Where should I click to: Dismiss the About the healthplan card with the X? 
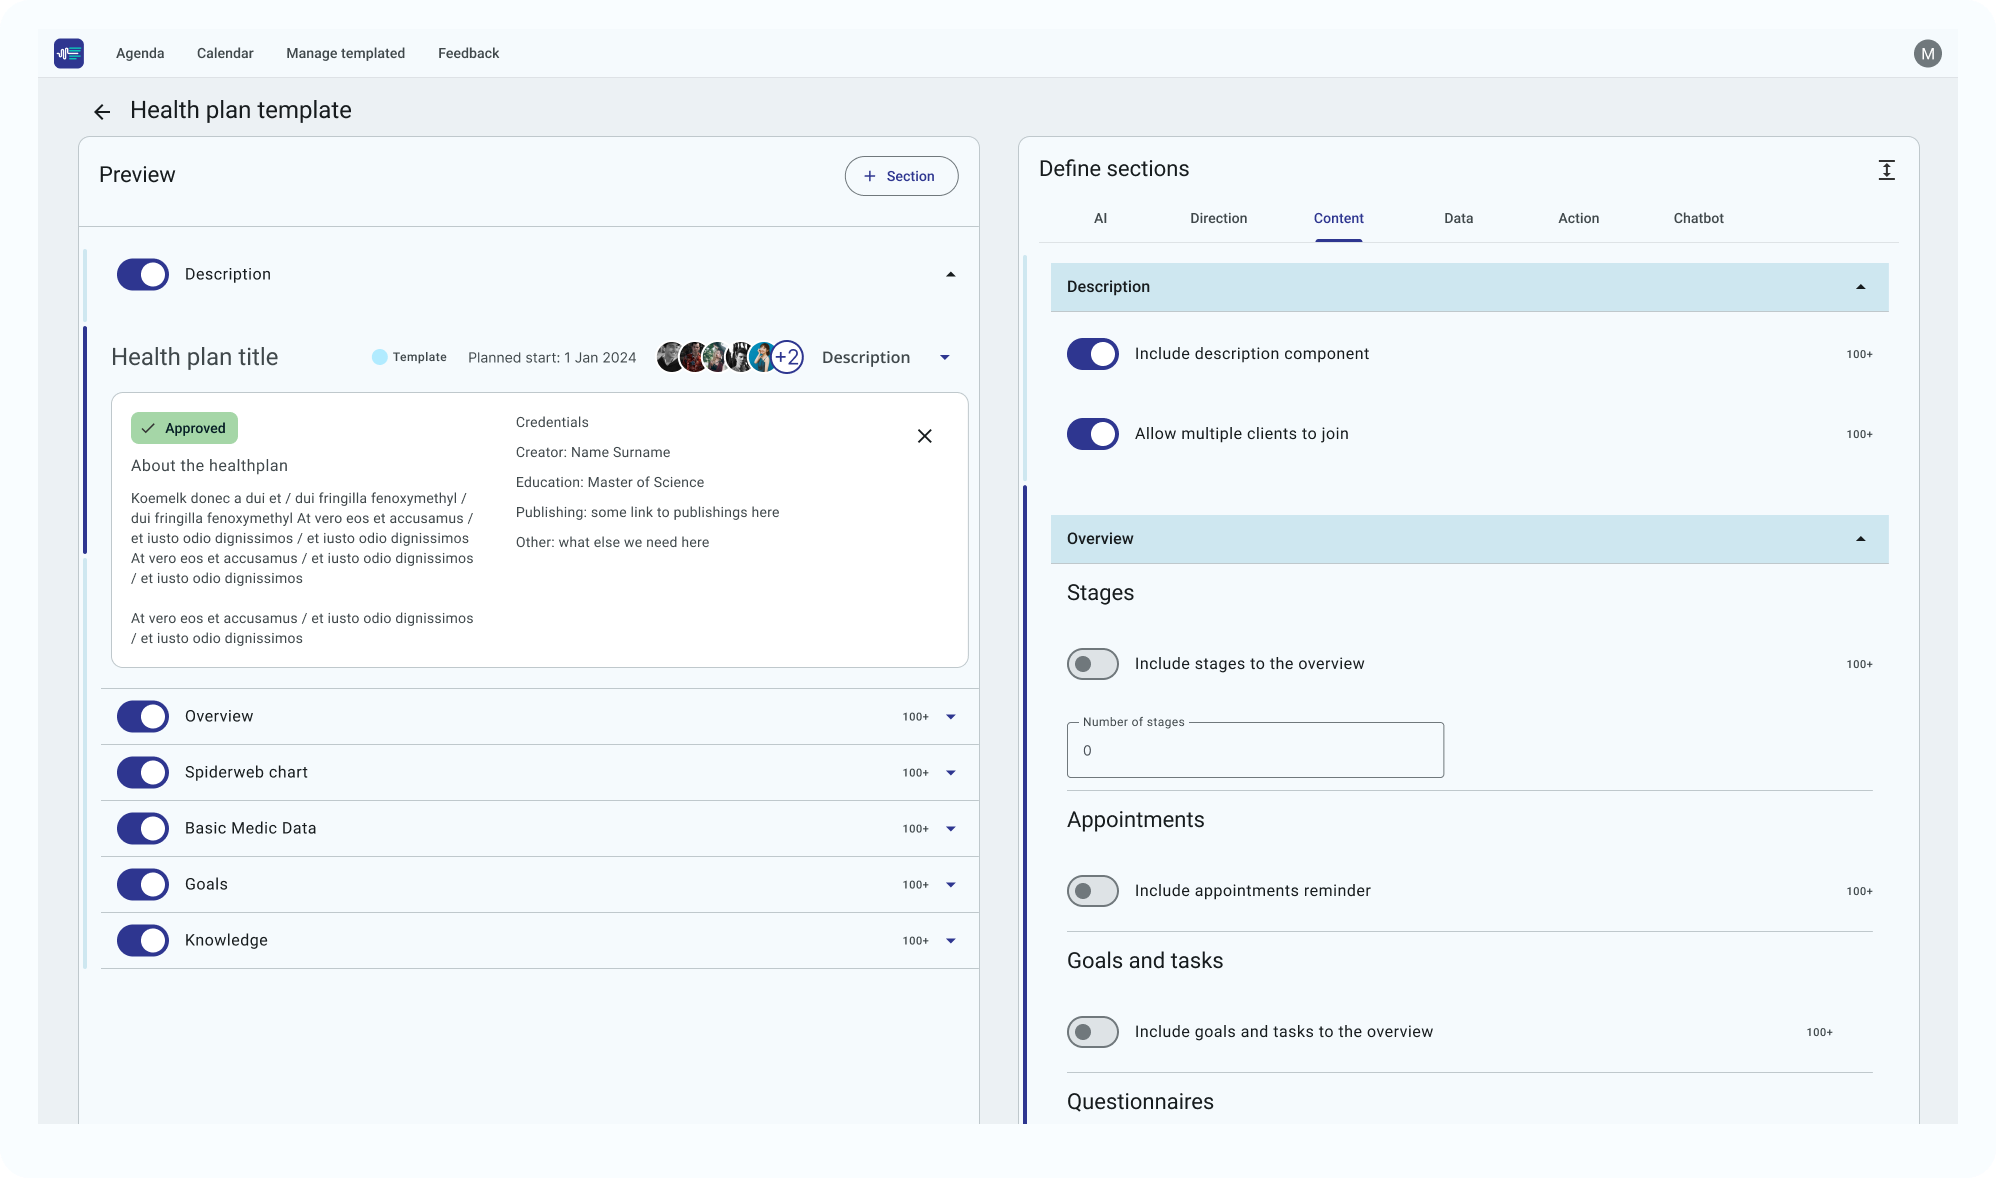point(925,436)
